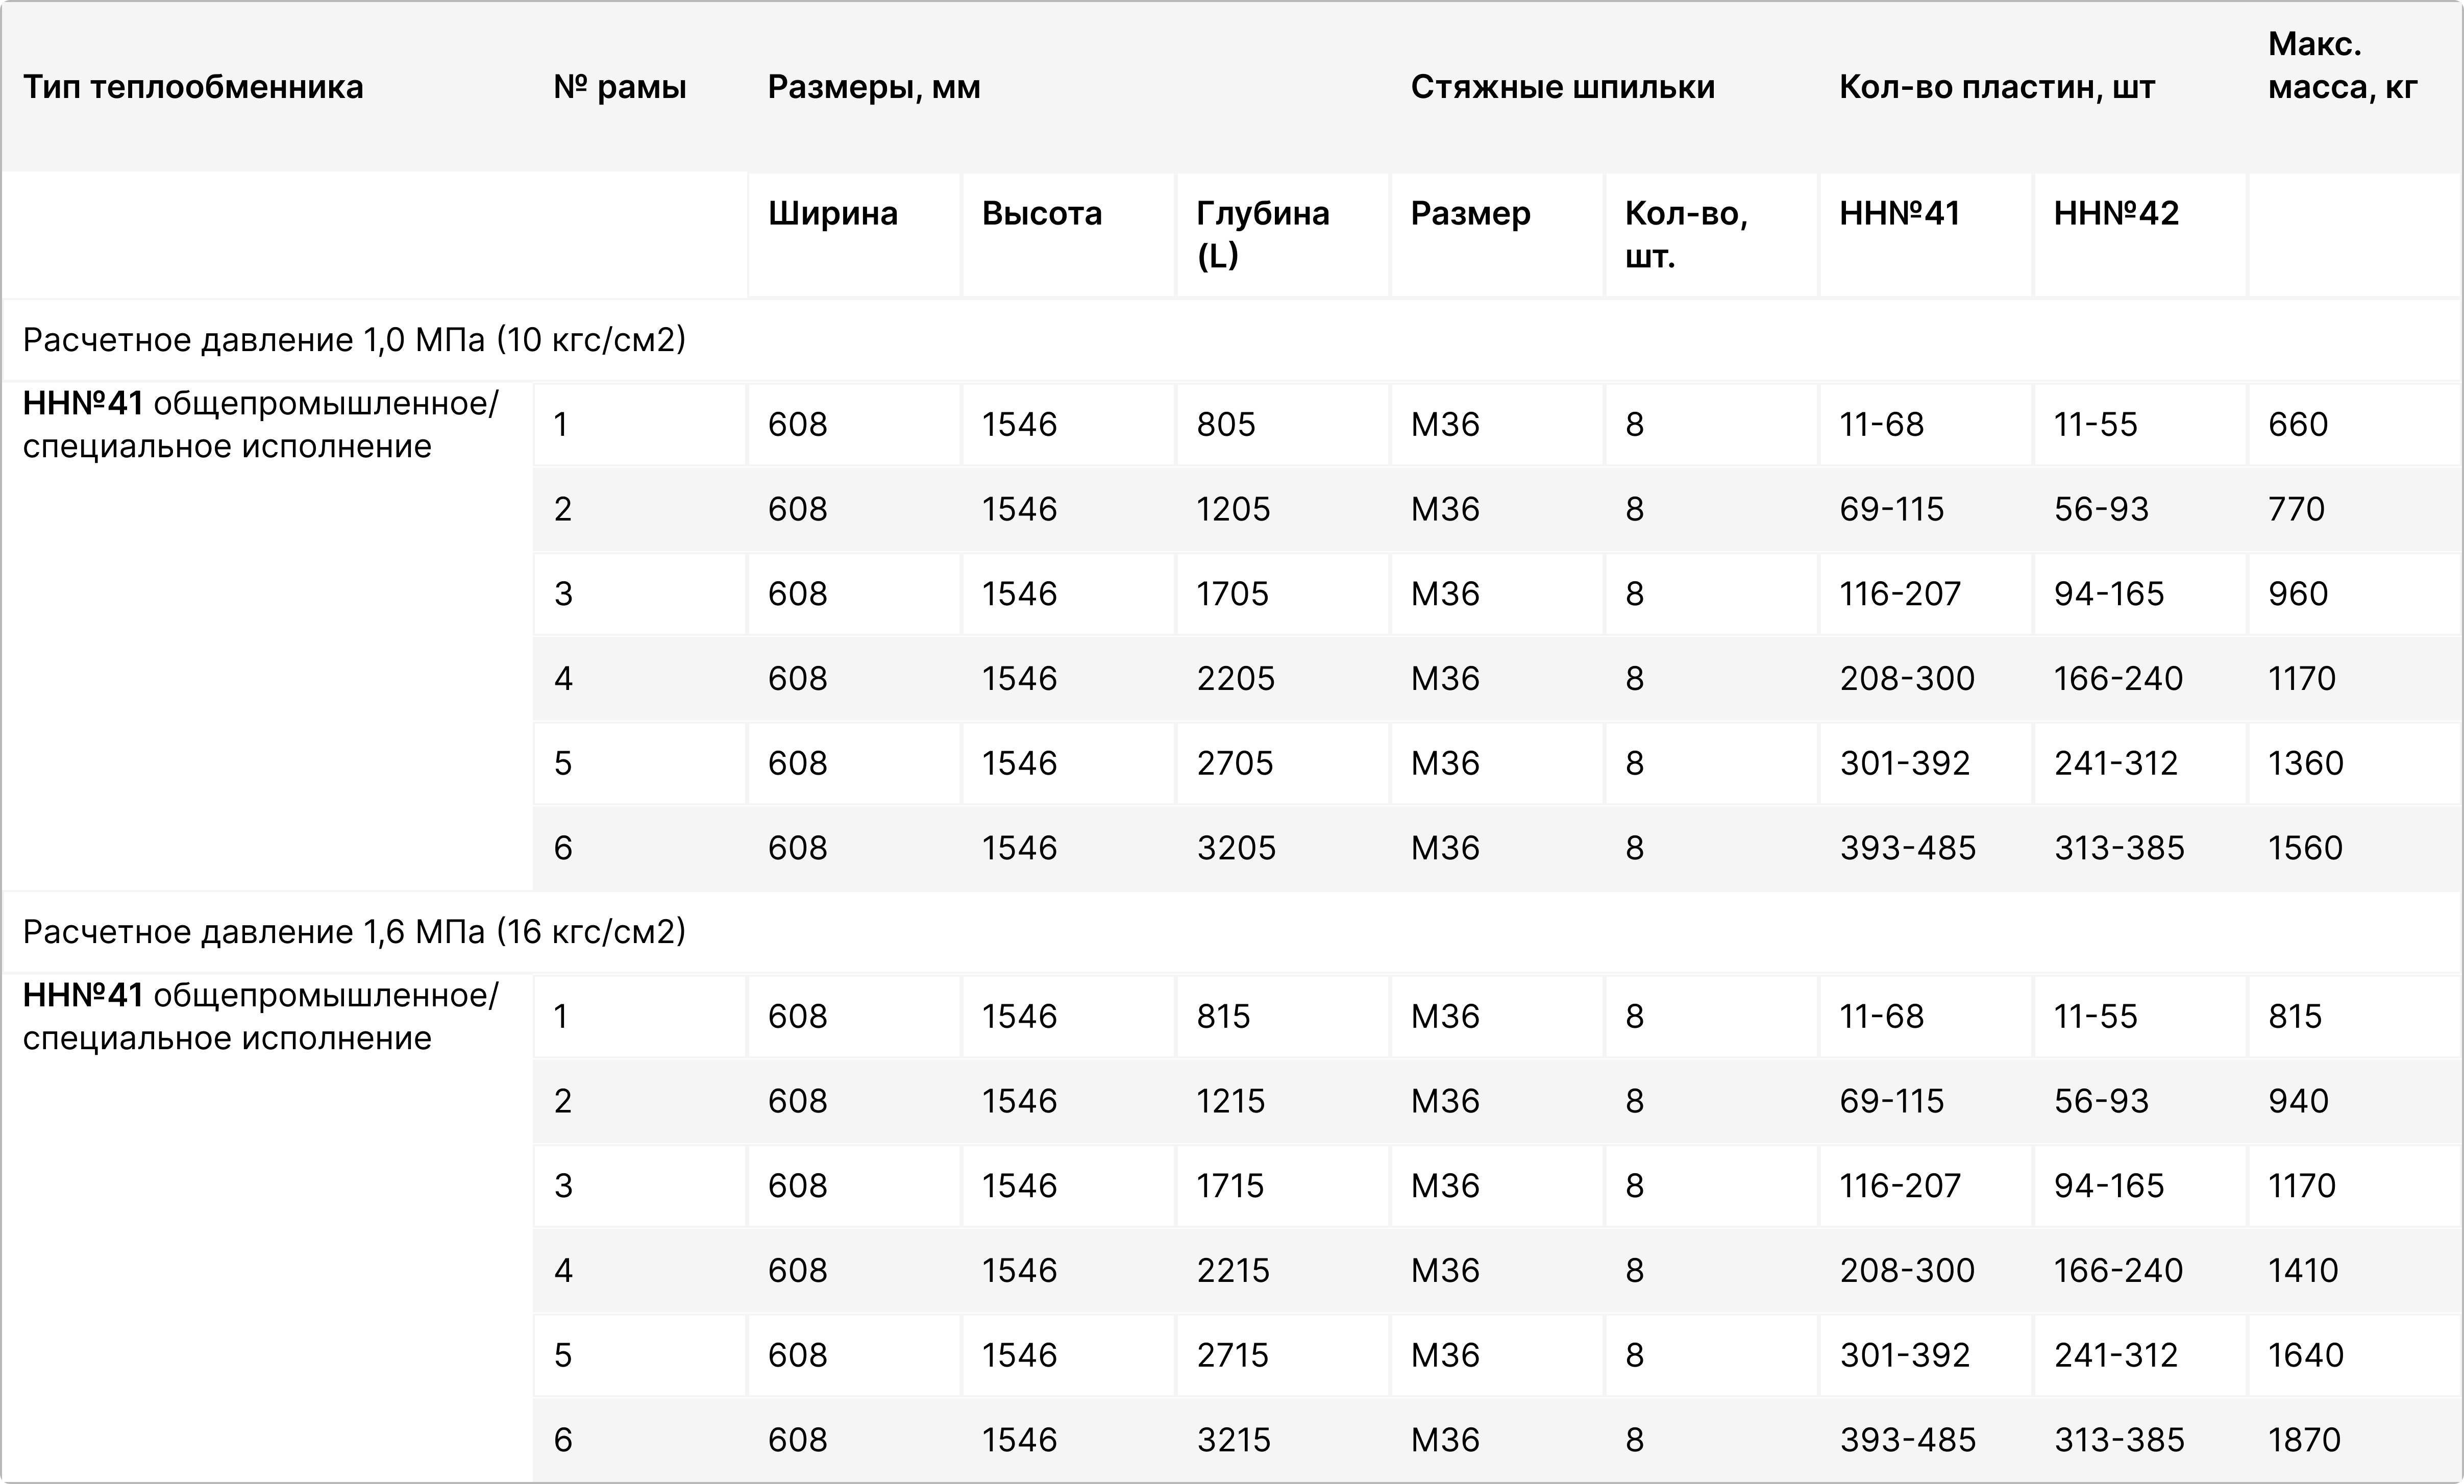
Task: Click the 'Тип теплообменника' column header
Action: pyautogui.click(x=193, y=87)
